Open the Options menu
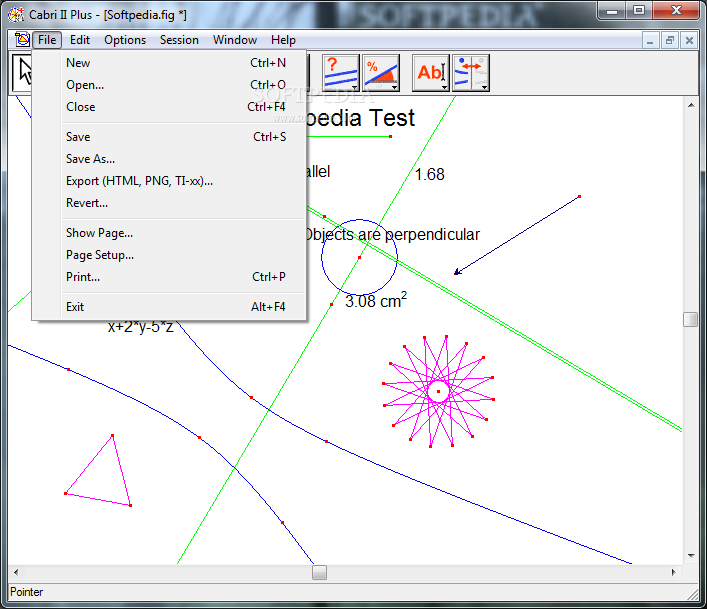The height and width of the screenshot is (609, 707). point(125,40)
